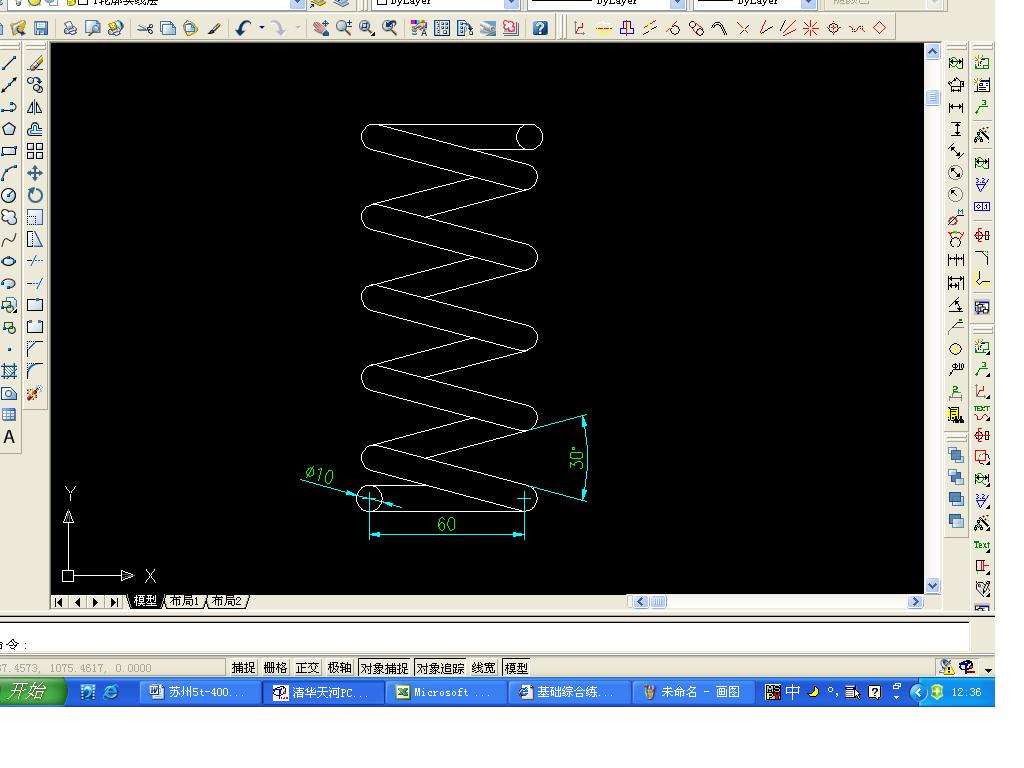This screenshot has width=1024, height=768.
Task: Switch to the 模型 model tab
Action: tap(145, 601)
